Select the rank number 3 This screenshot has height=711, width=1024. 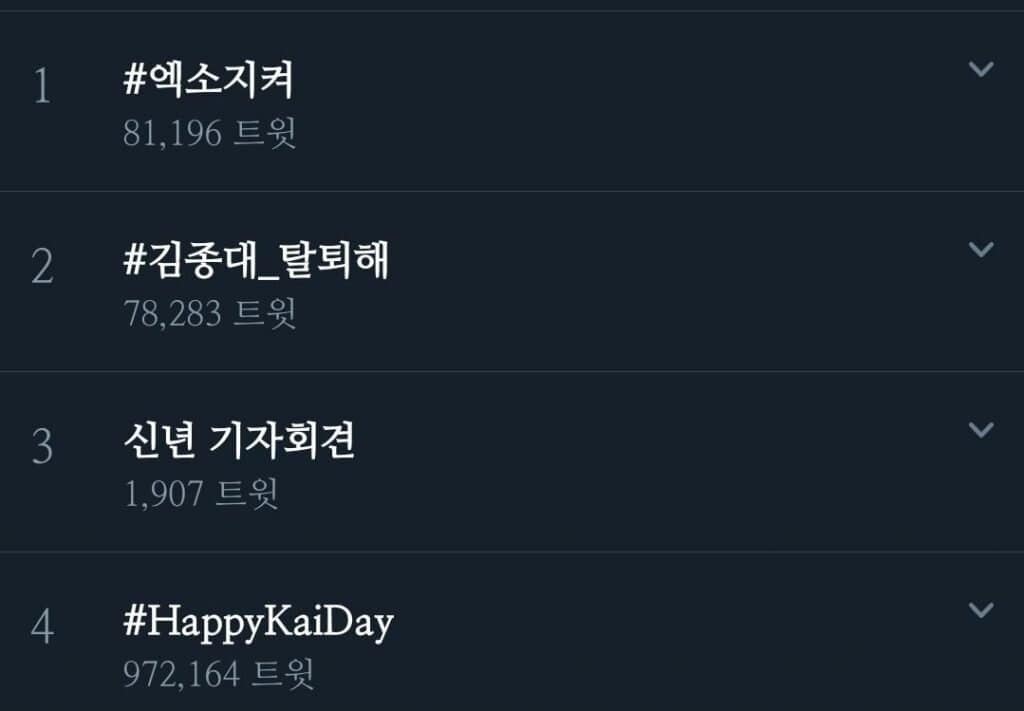pos(41,448)
